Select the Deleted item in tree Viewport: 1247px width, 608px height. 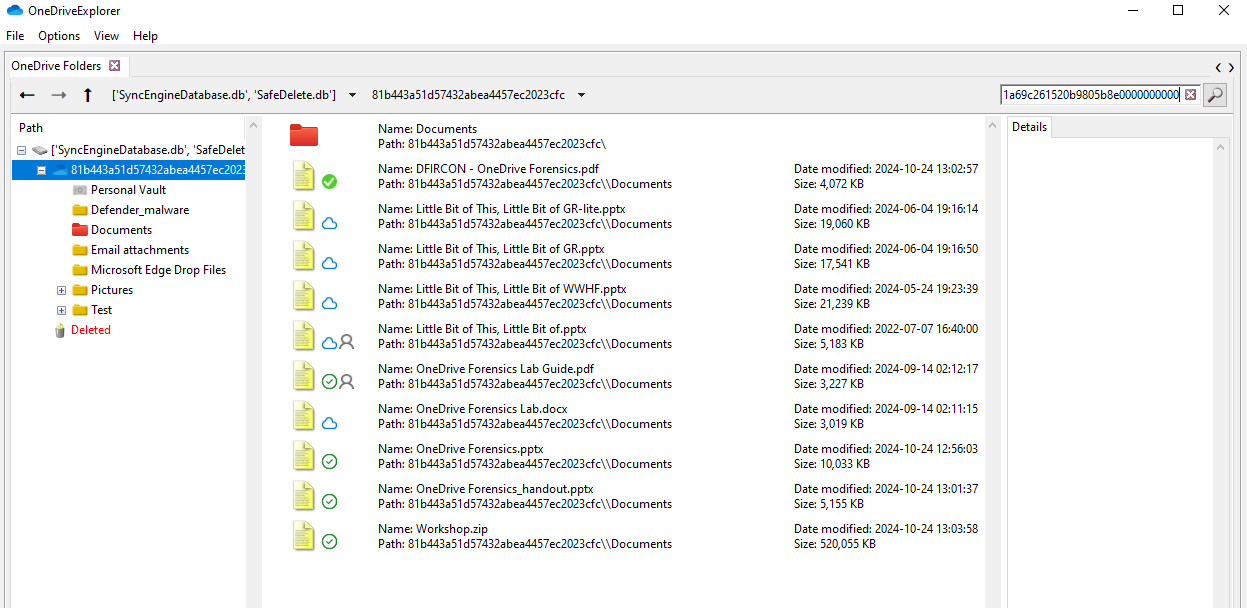(90, 330)
